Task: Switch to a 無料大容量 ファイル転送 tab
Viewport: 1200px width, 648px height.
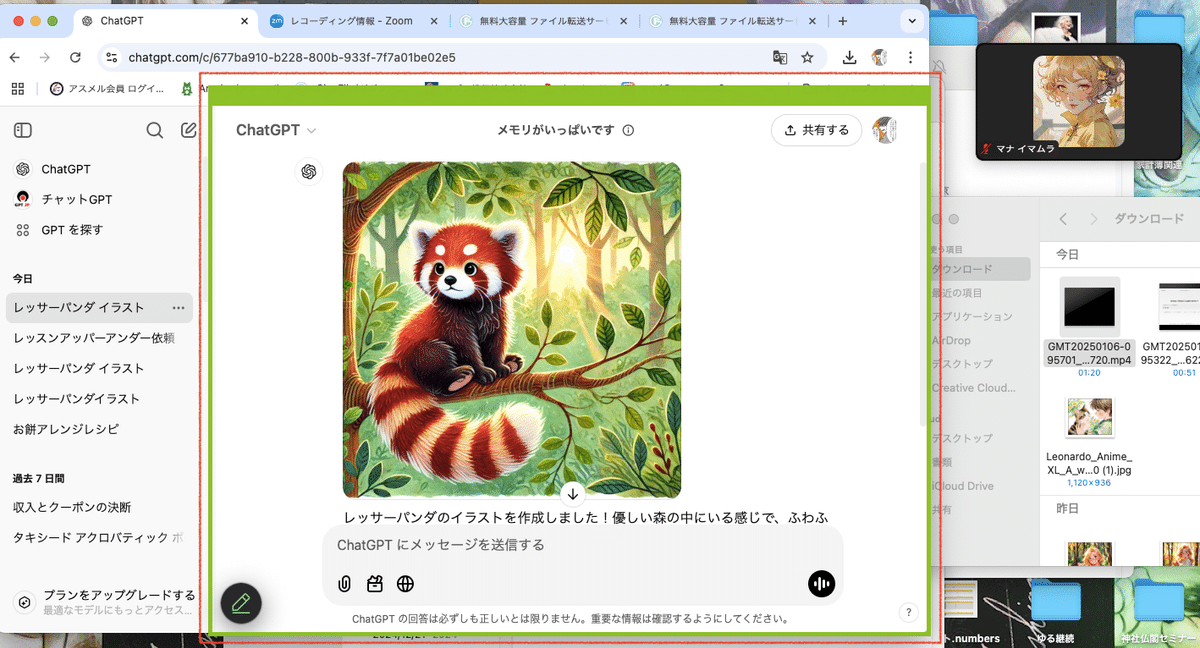Action: coord(540,20)
